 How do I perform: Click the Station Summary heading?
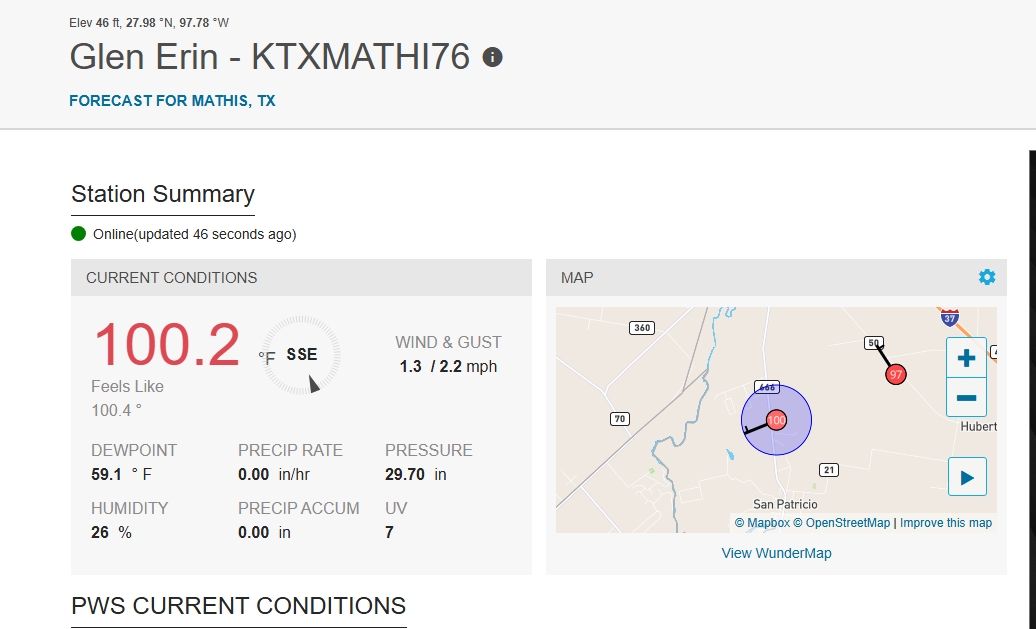click(163, 194)
